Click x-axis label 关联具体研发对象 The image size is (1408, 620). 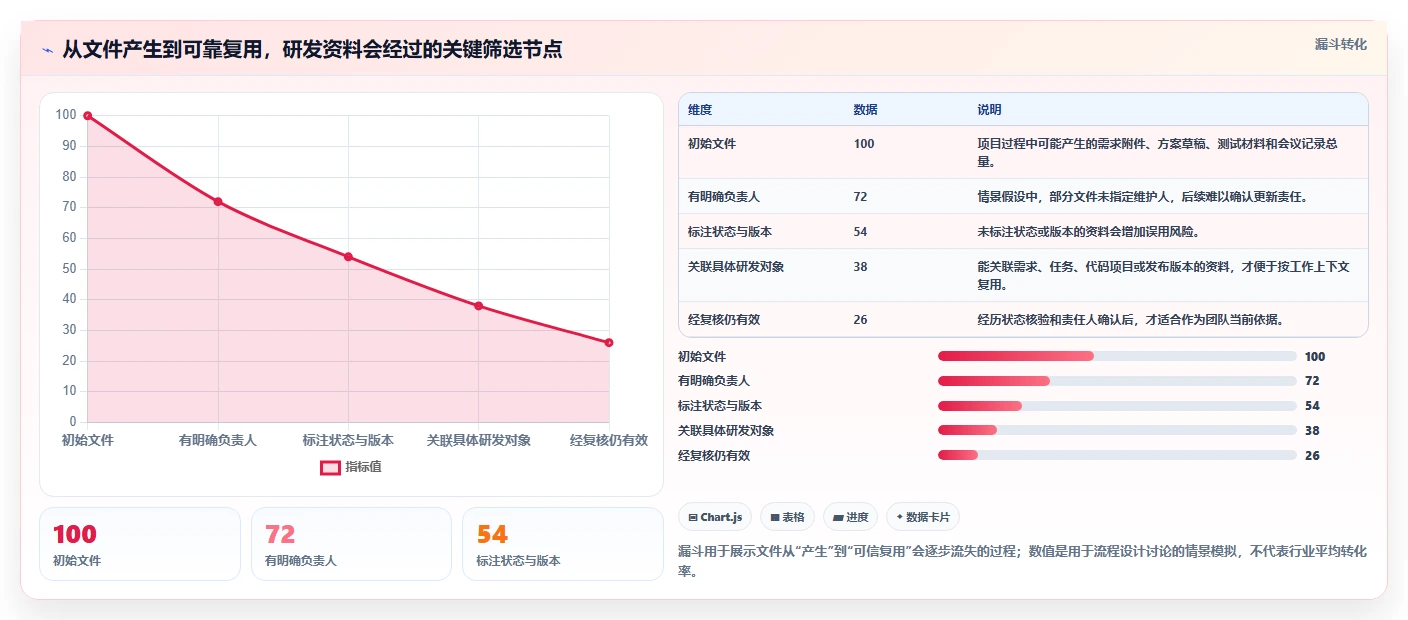point(478,440)
